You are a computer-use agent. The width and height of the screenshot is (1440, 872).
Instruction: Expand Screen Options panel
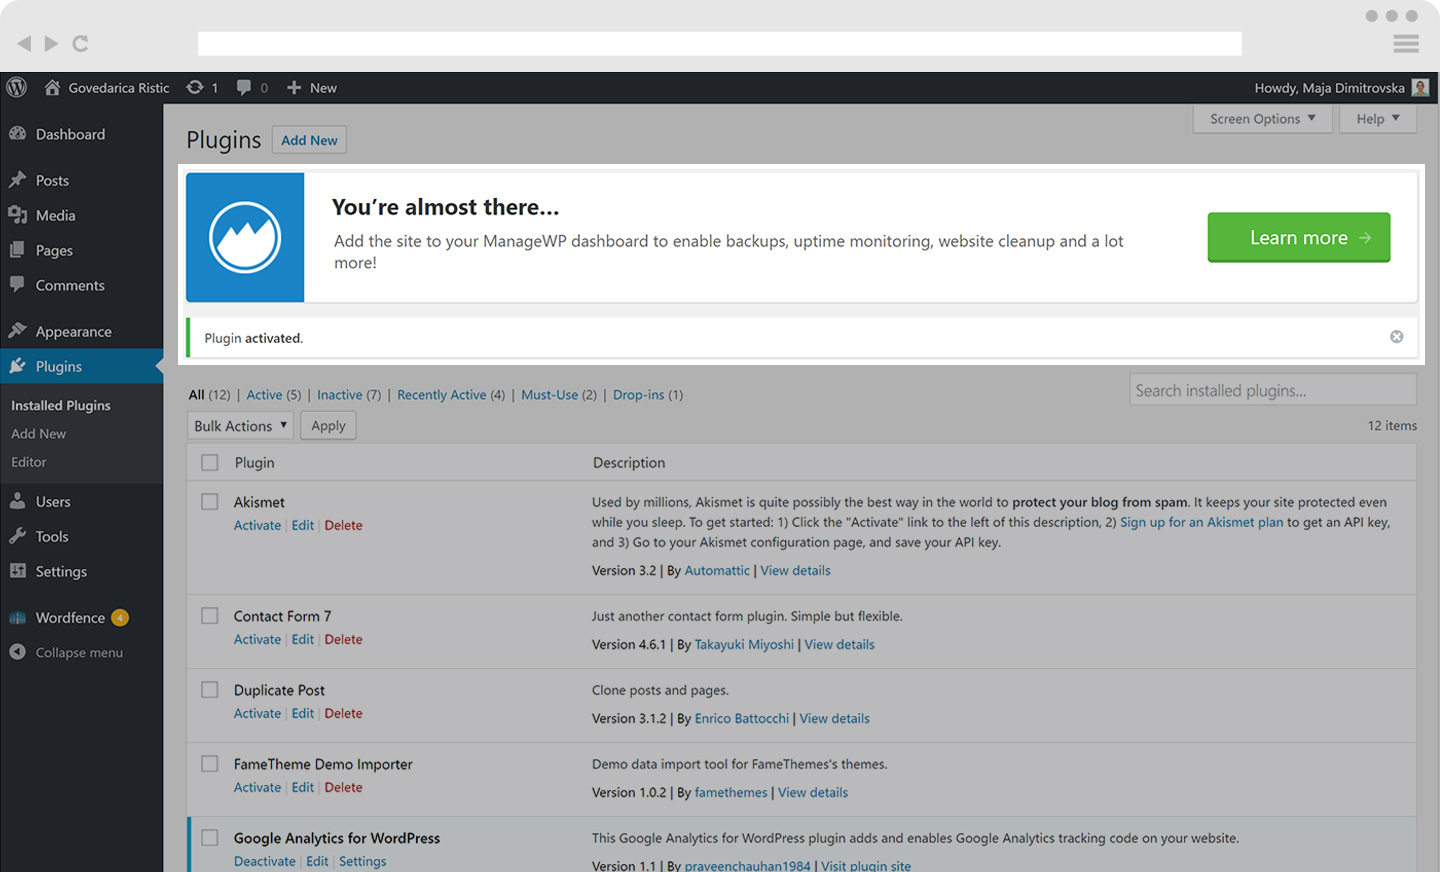(1264, 118)
